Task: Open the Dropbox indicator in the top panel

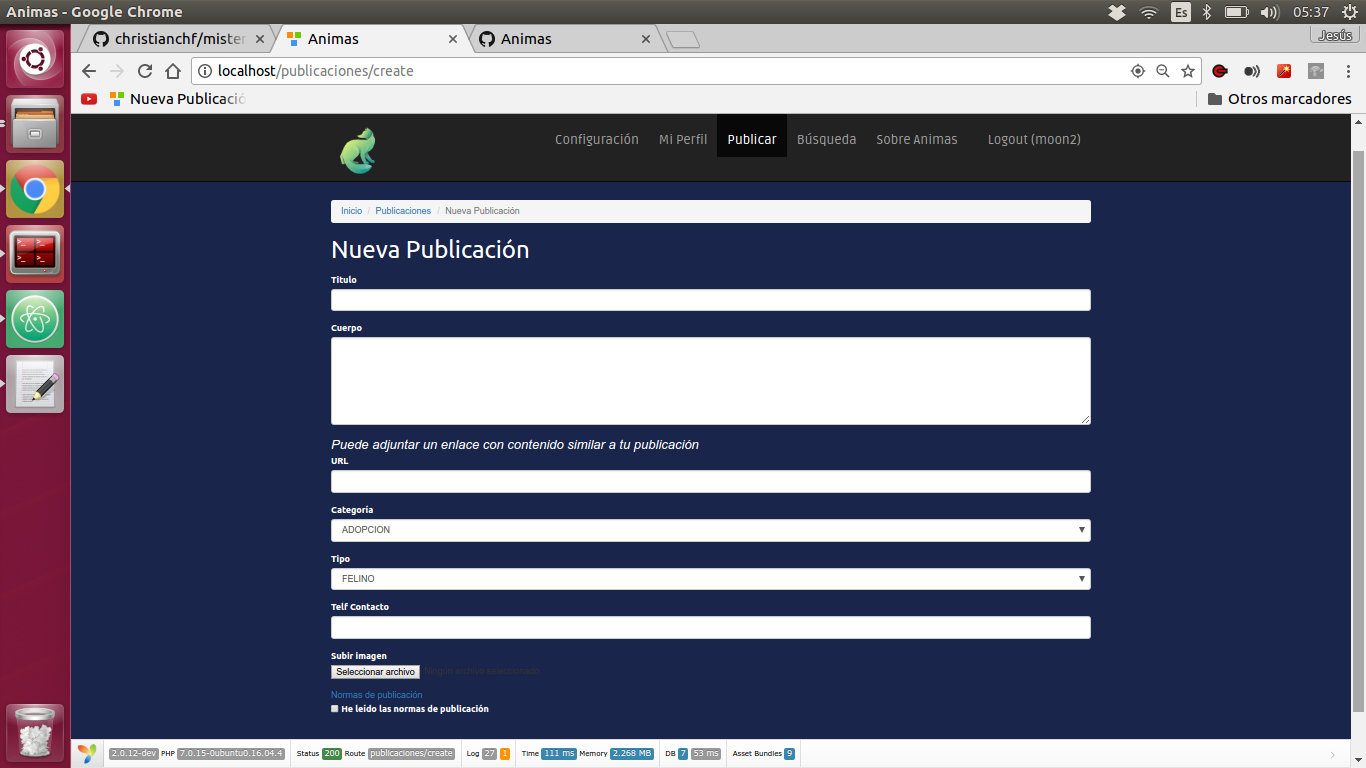Action: click(1118, 12)
